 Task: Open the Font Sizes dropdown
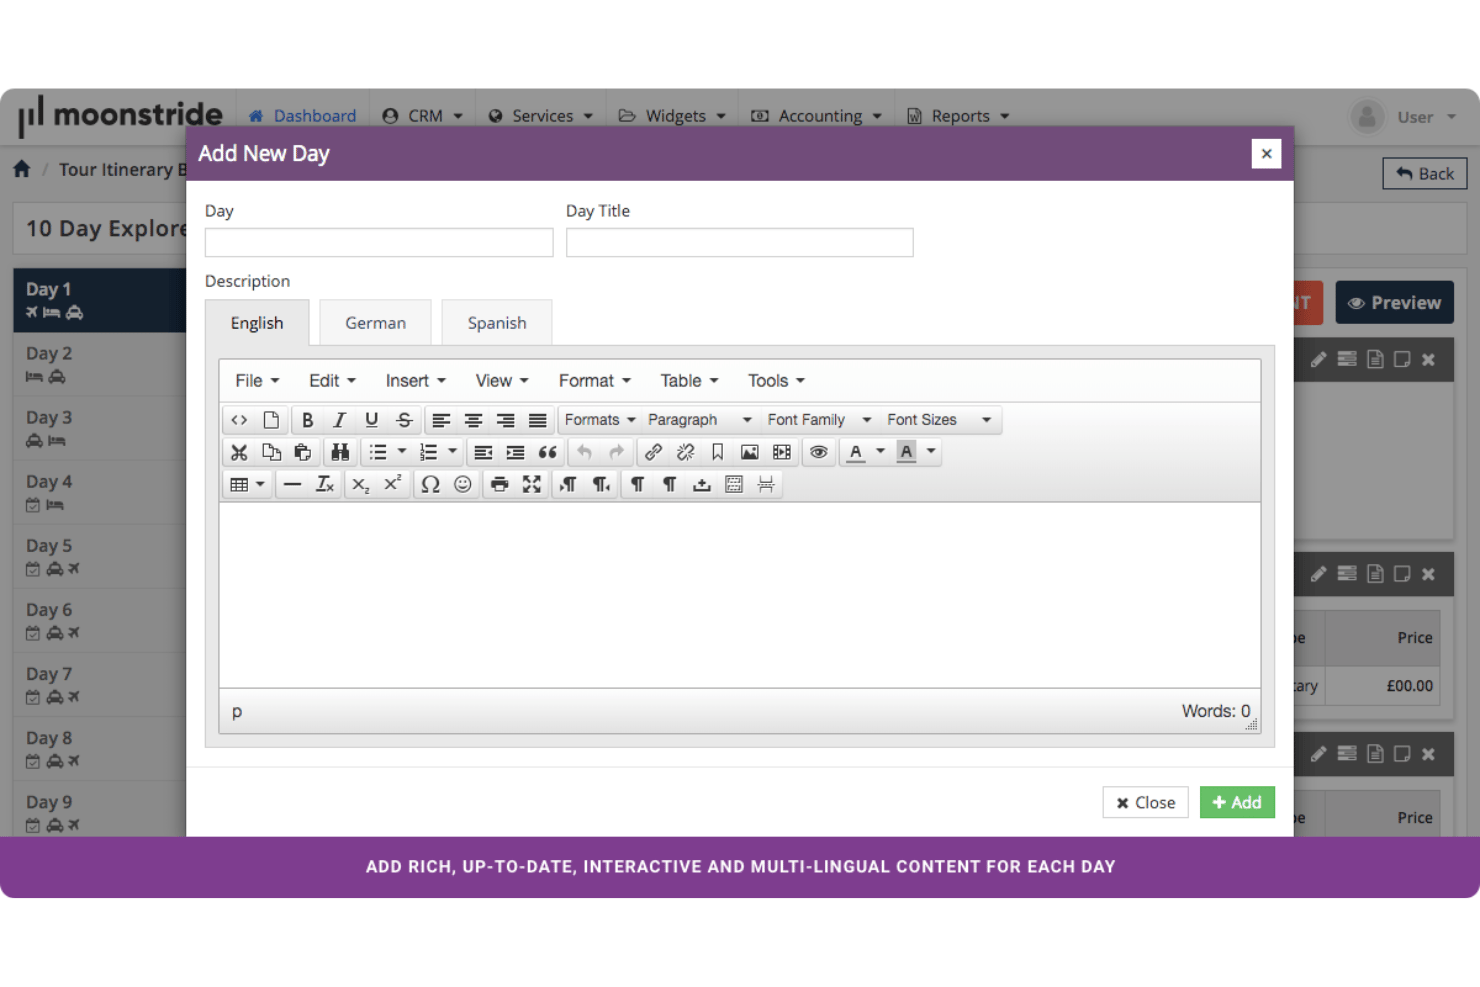tap(939, 420)
